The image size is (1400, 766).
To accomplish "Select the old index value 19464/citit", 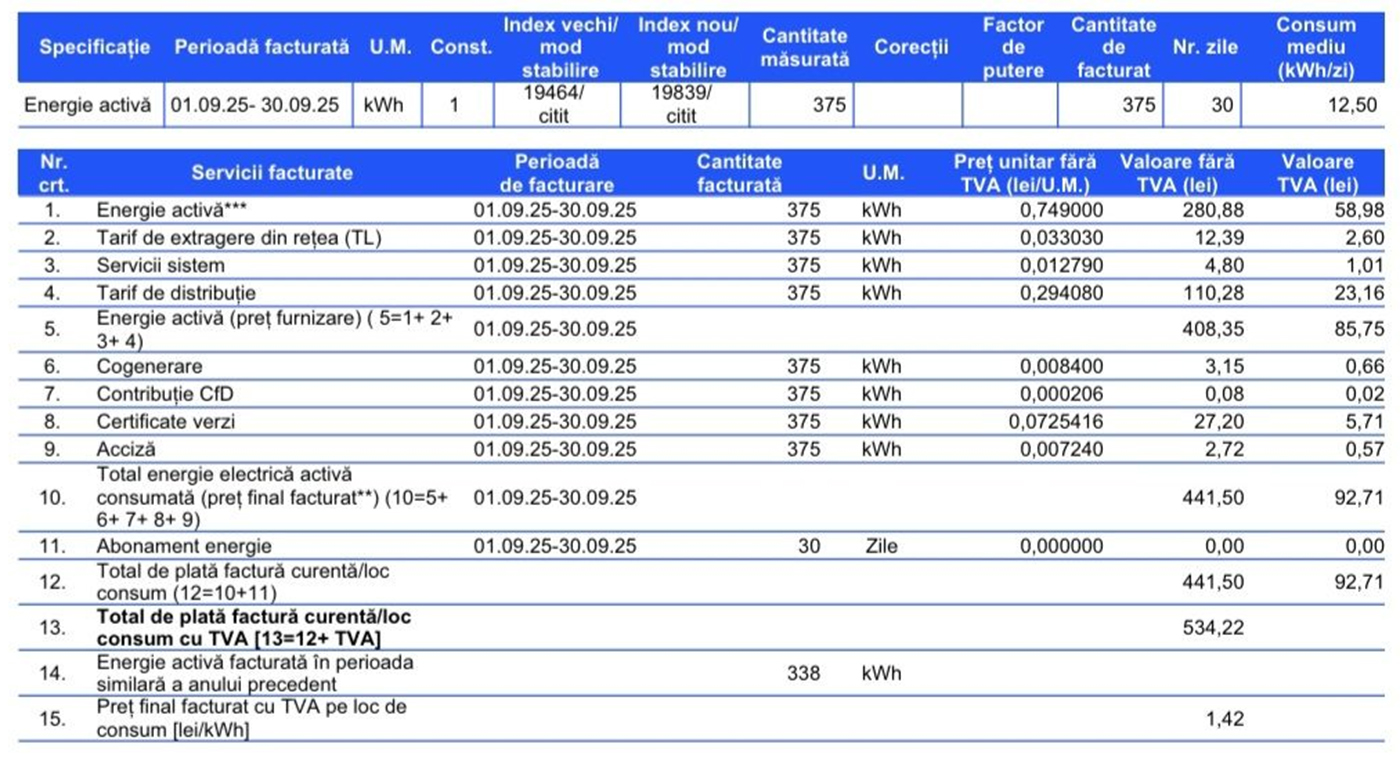I will [557, 104].
